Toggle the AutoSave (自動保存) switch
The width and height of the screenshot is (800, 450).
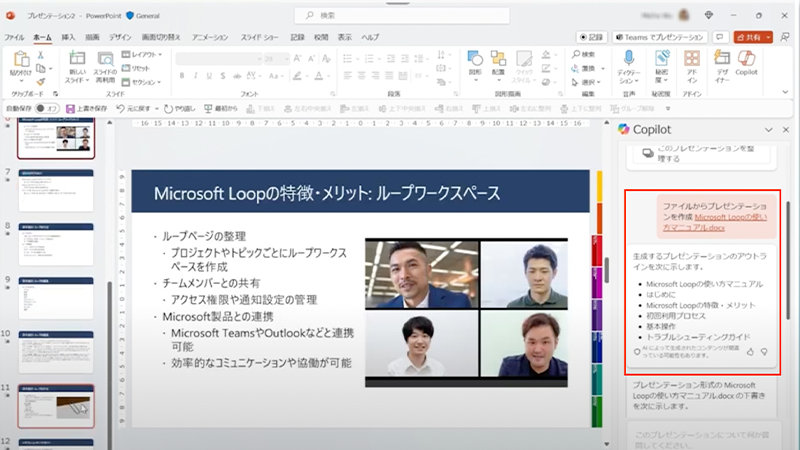point(43,108)
